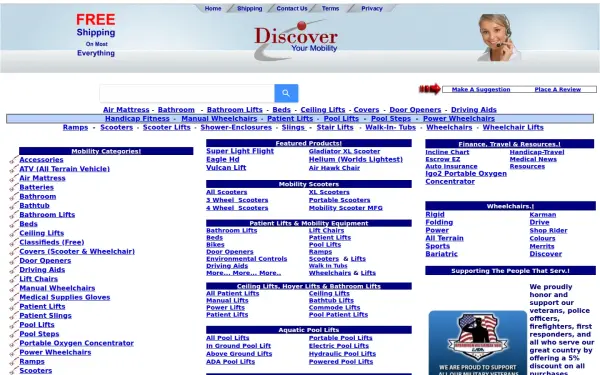
Task: Click the bullet icon beside Batteries
Action: coord(14,188)
